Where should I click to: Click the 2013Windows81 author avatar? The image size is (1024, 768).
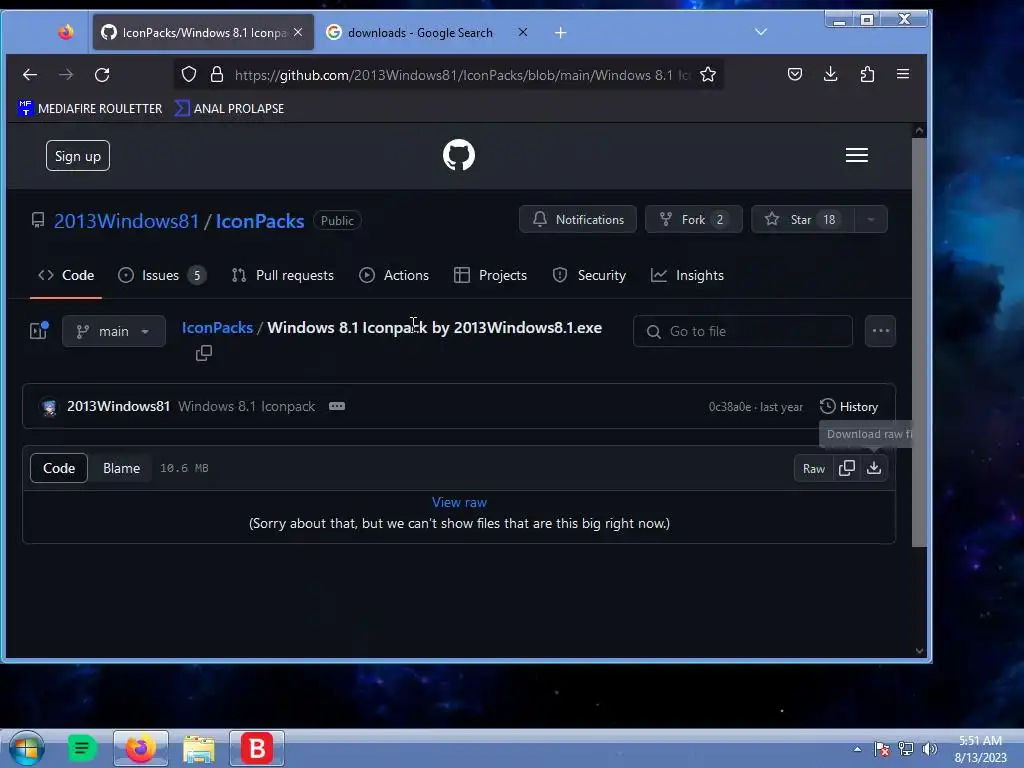coord(49,407)
